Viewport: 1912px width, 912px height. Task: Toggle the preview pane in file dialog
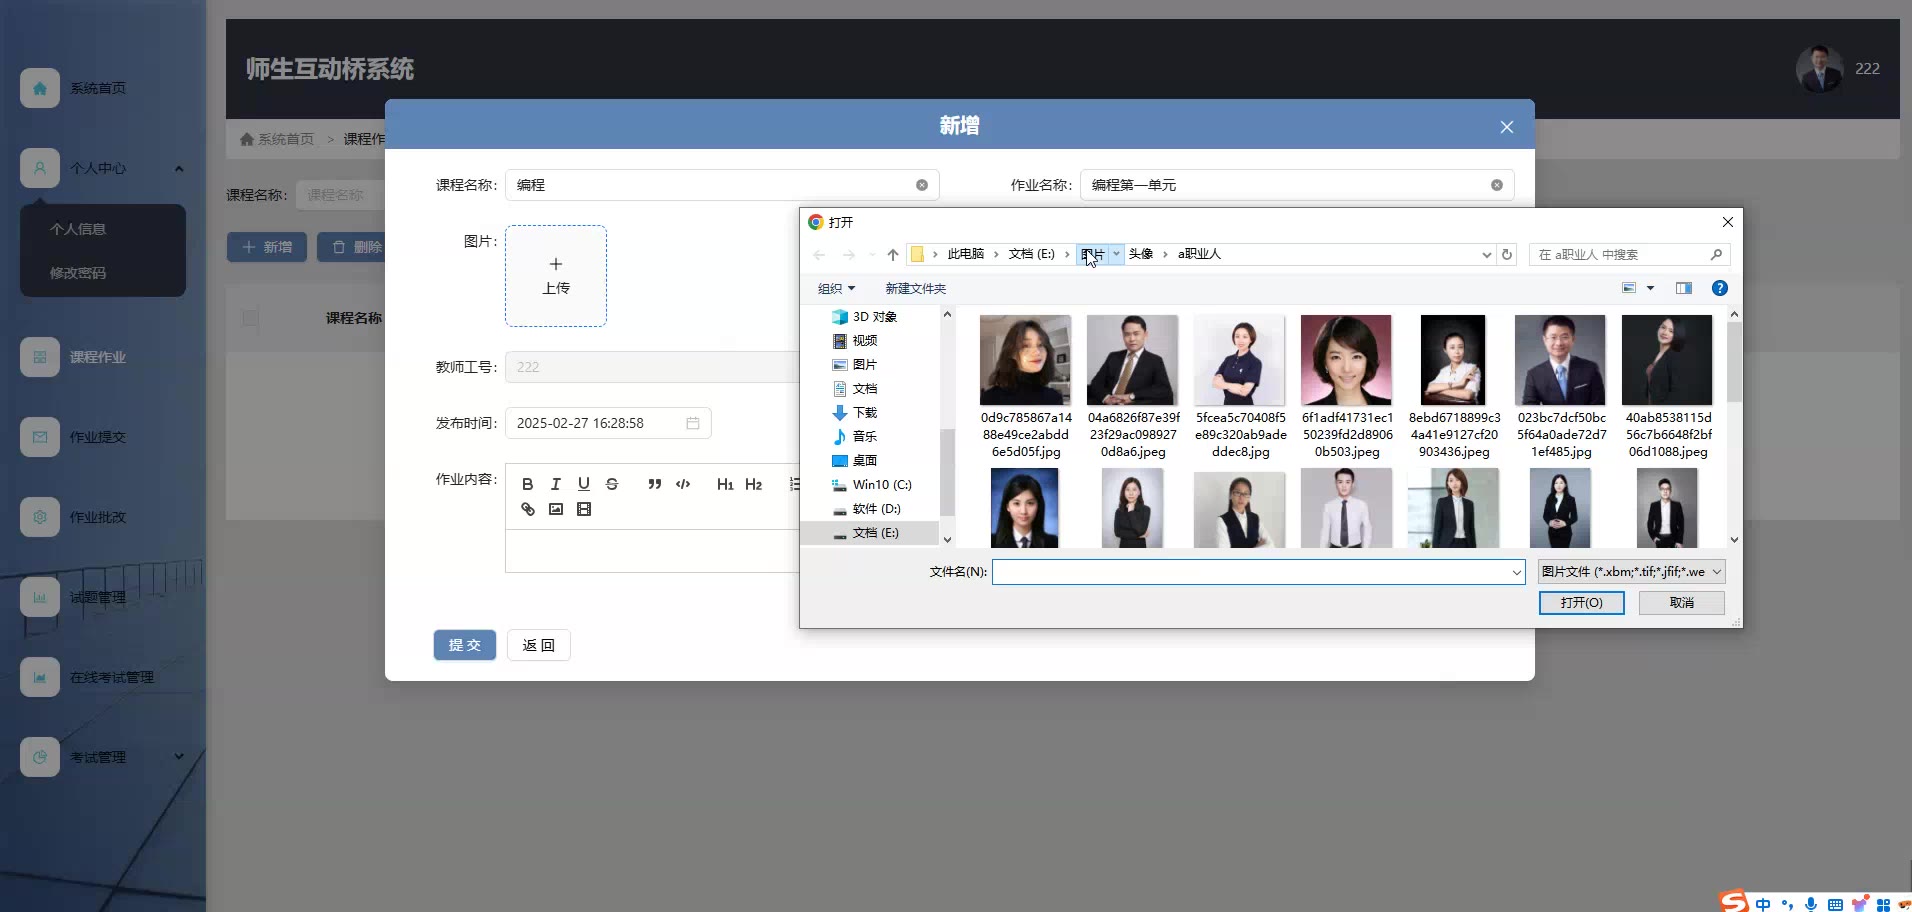click(x=1684, y=288)
